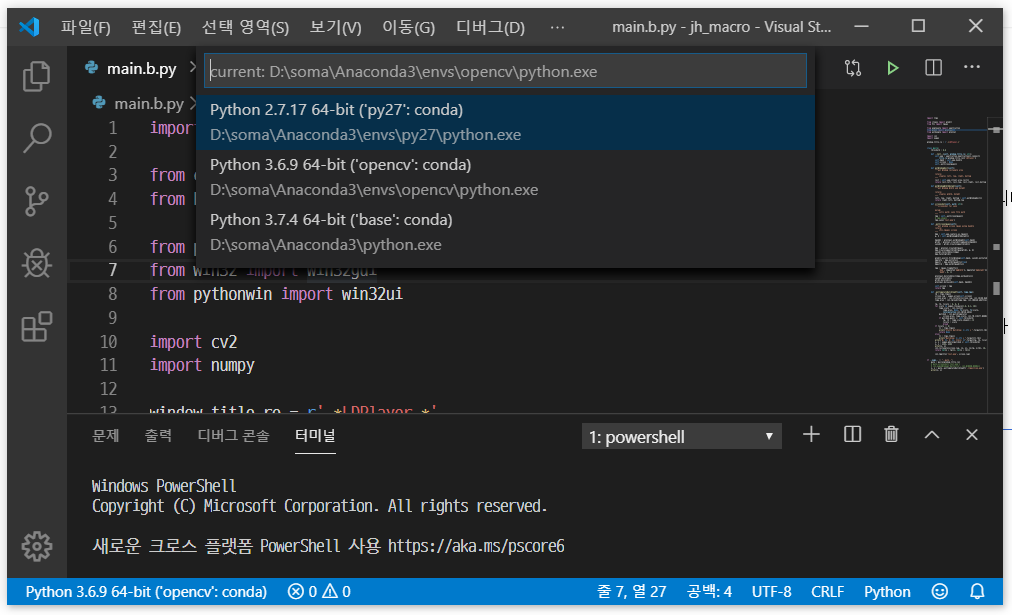Click the Windows PowerShell text in terminal
This screenshot has width=1012, height=615.
tap(164, 486)
